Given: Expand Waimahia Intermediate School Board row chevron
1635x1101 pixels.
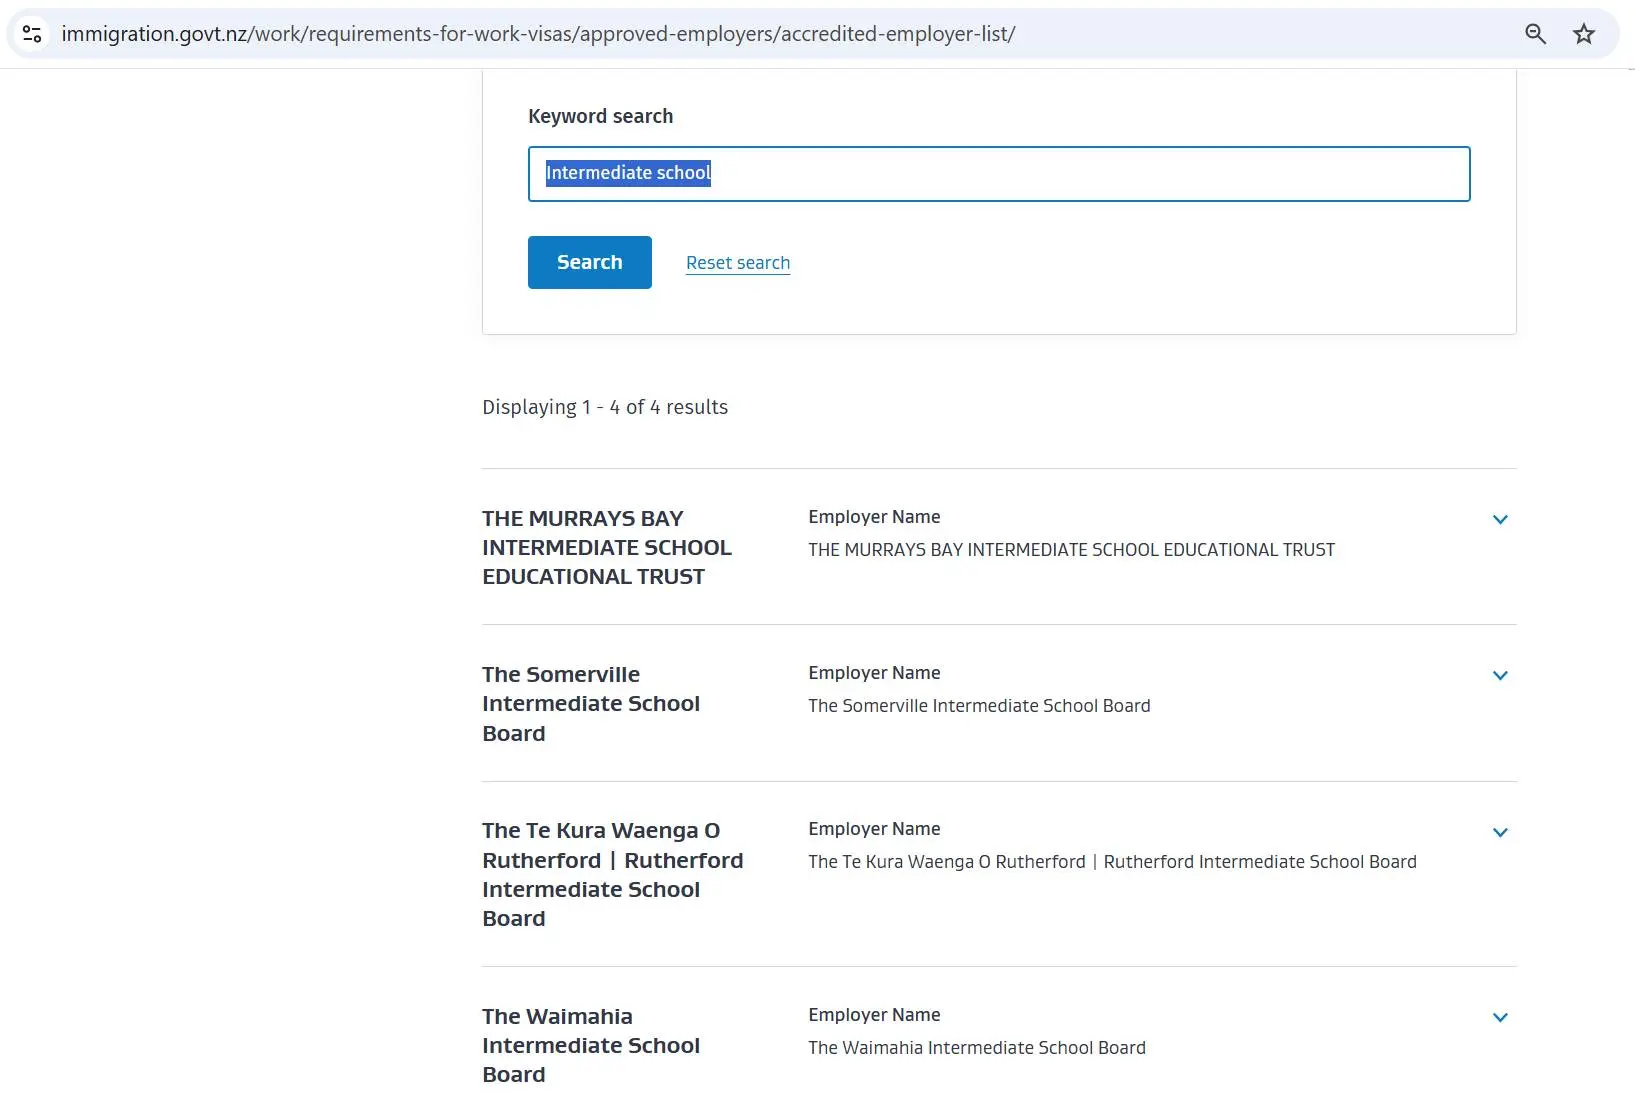Looking at the screenshot, I should (1500, 1017).
